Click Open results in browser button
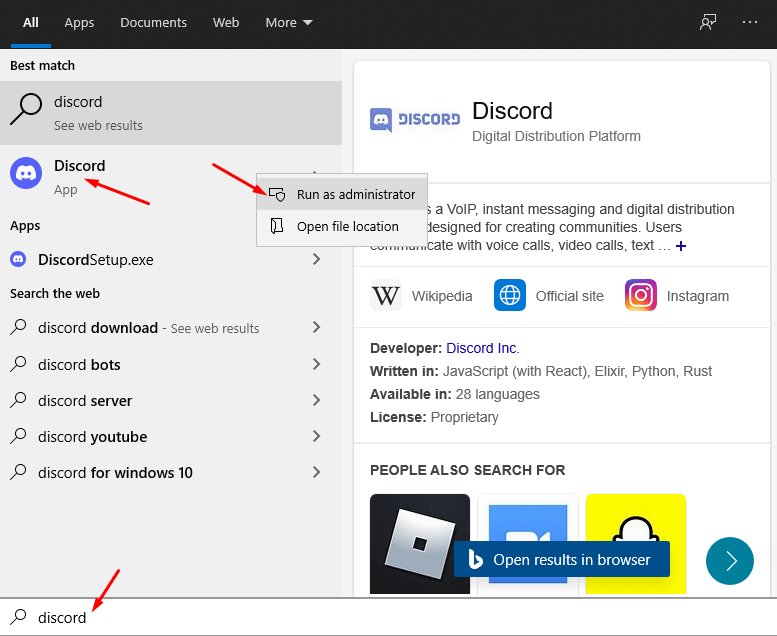 562,559
